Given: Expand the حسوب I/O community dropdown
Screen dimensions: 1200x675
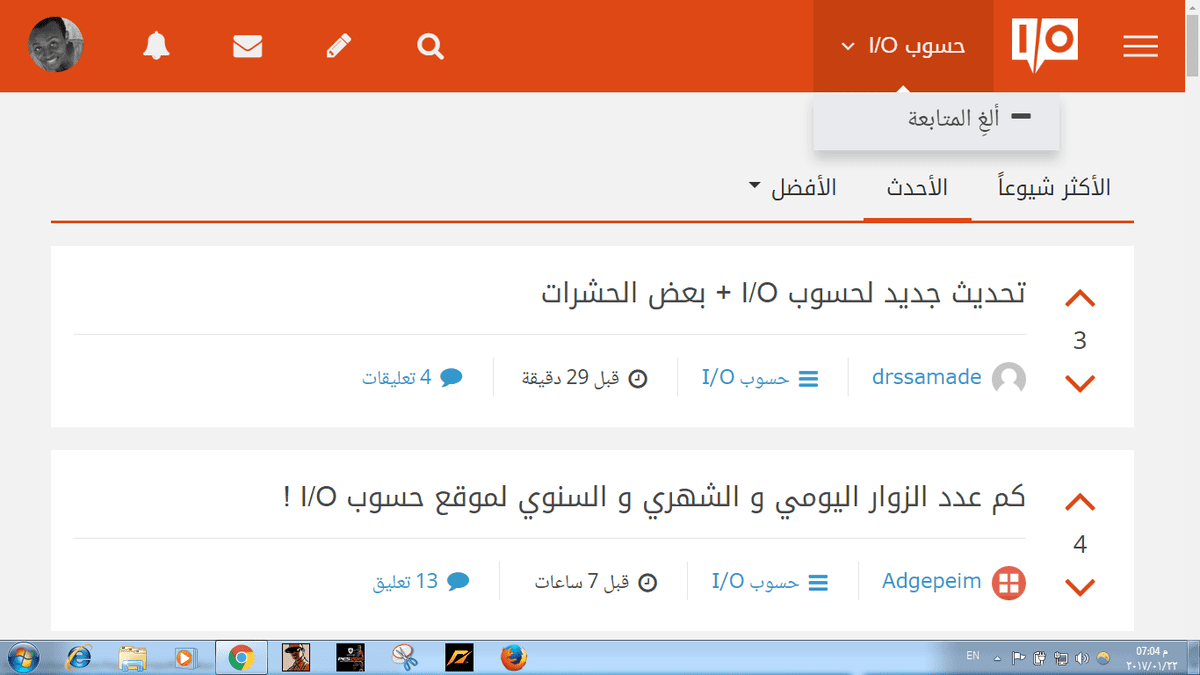Looking at the screenshot, I should click(903, 46).
